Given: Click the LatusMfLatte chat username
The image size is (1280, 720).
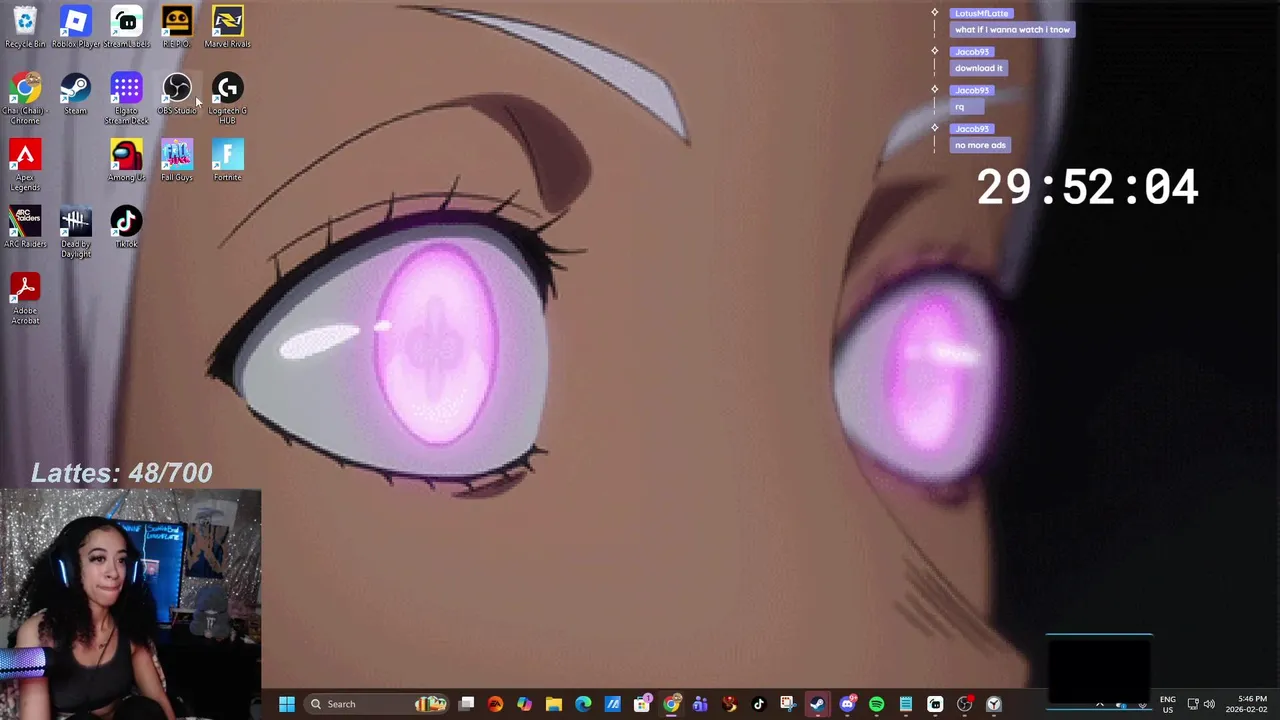Looking at the screenshot, I should tap(981, 13).
